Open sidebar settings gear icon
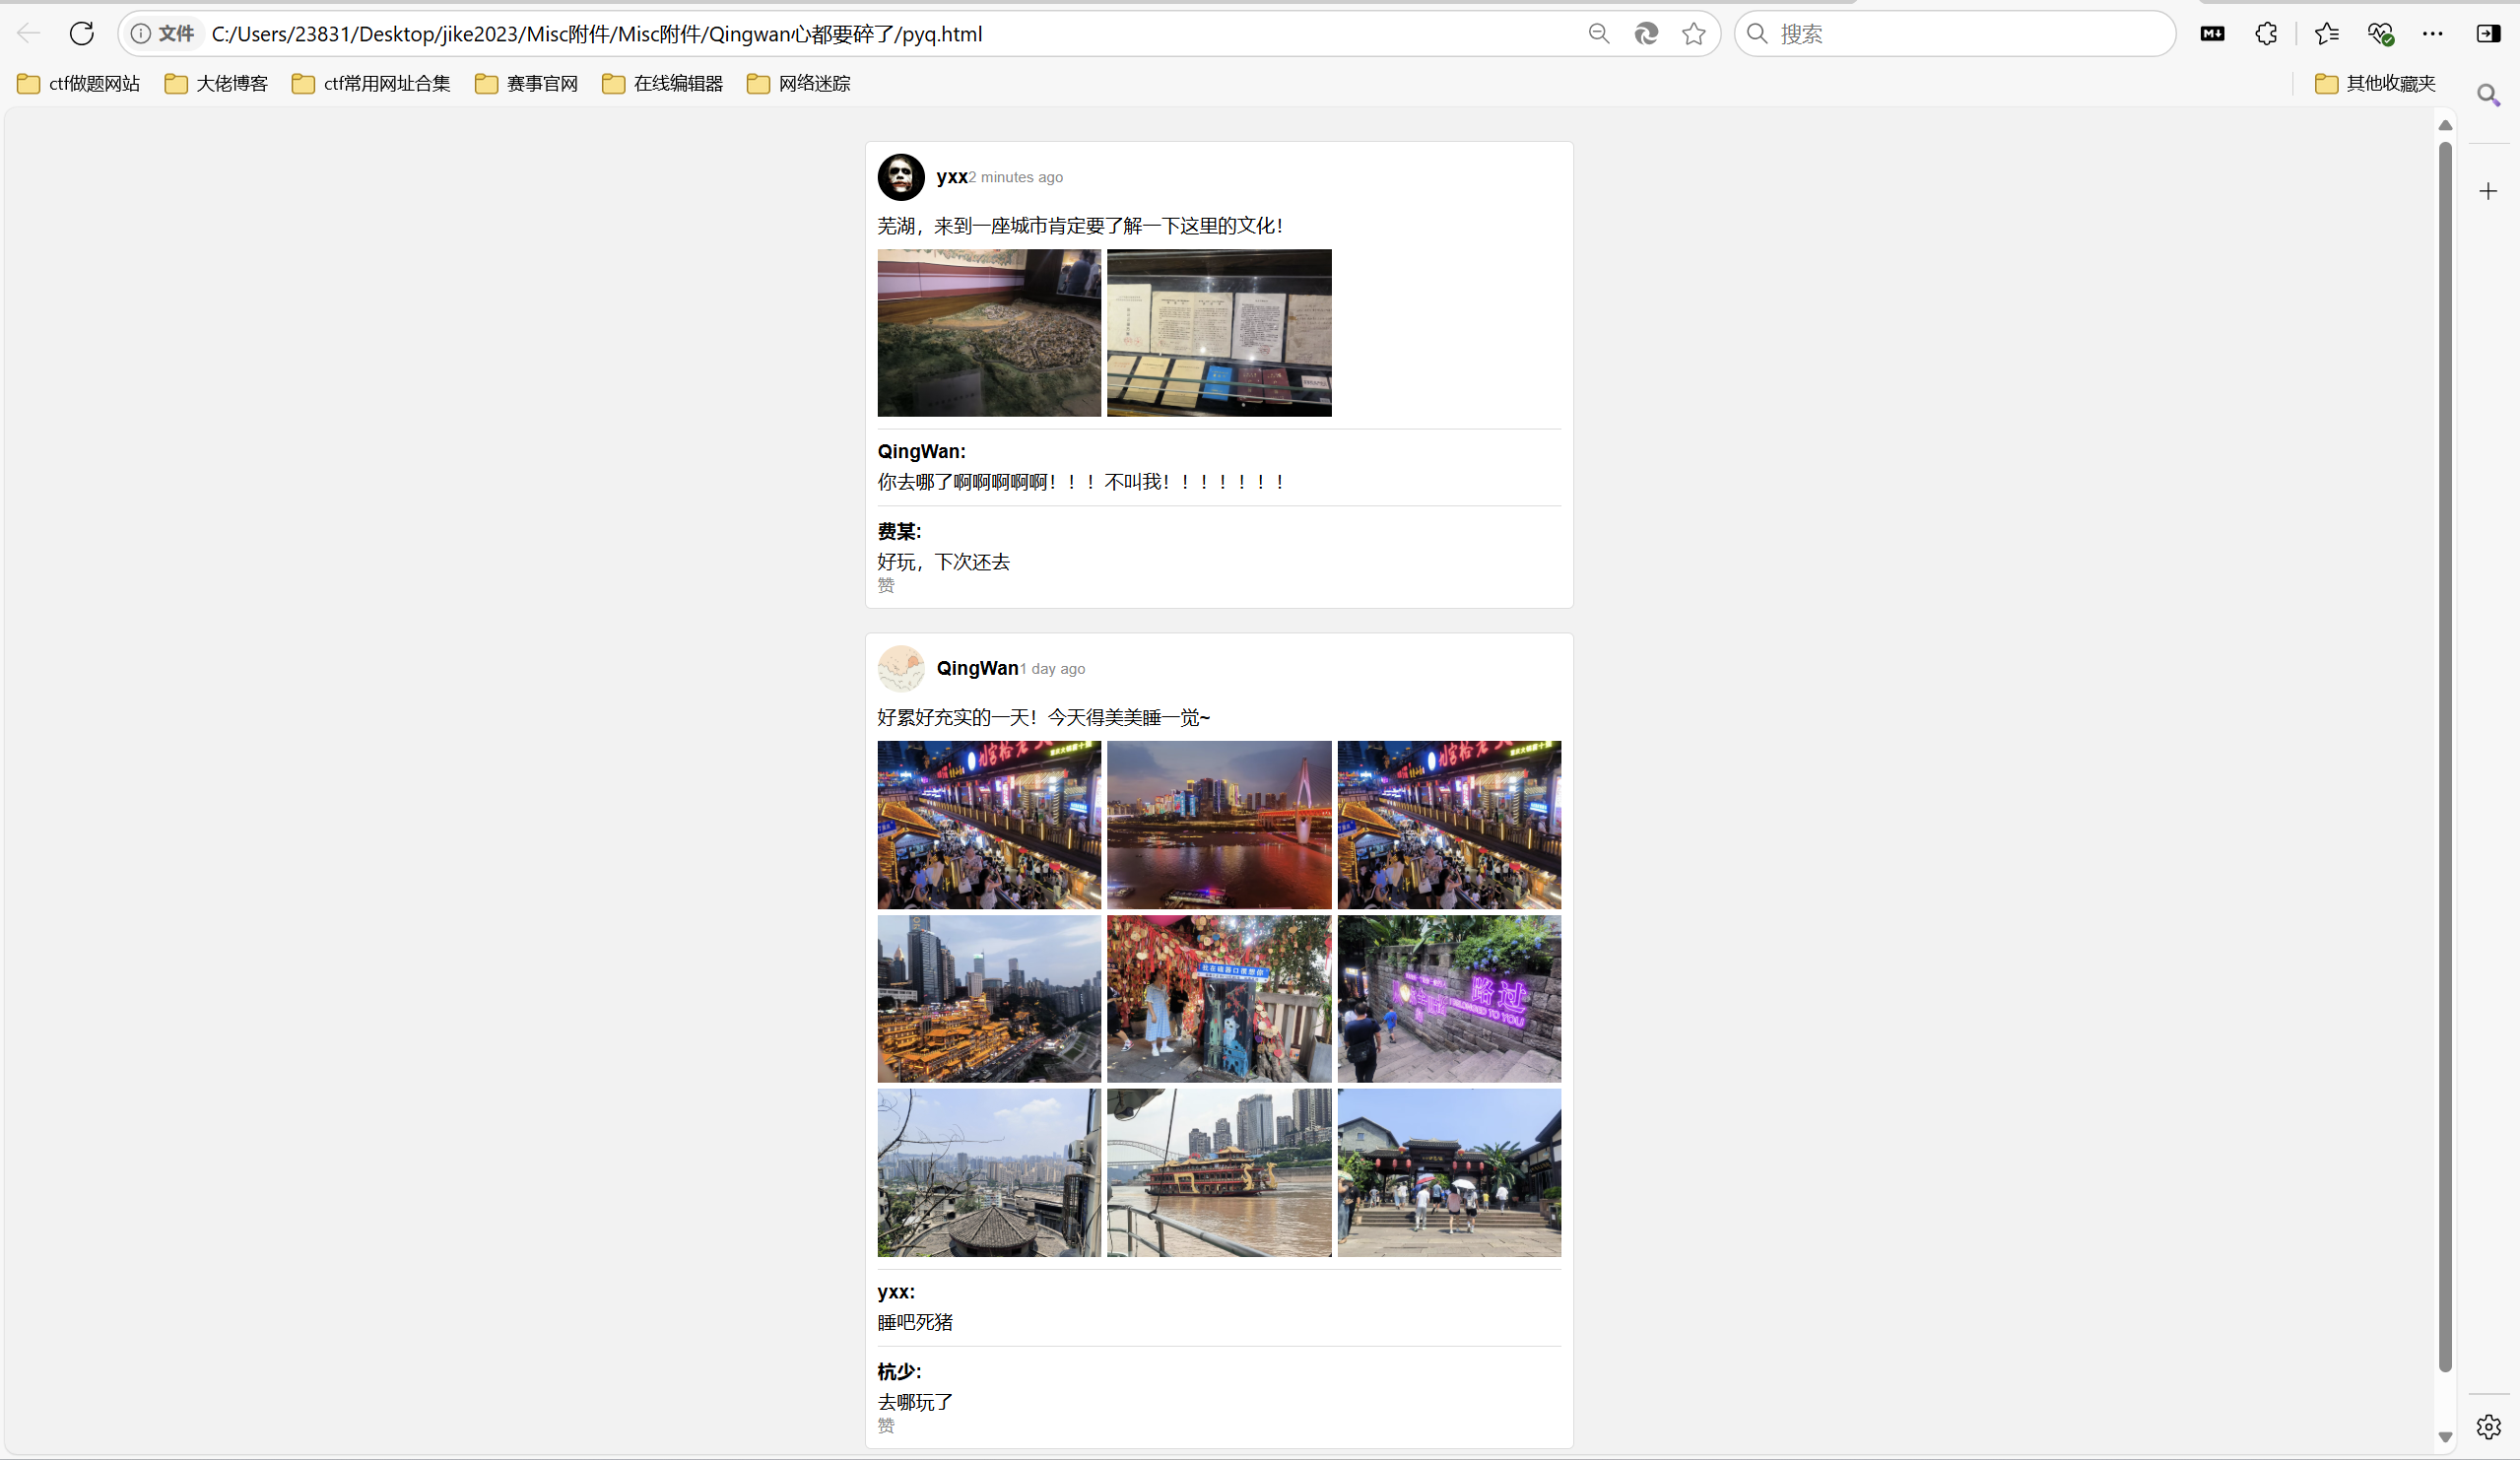The height and width of the screenshot is (1460, 2520). (x=2488, y=1427)
